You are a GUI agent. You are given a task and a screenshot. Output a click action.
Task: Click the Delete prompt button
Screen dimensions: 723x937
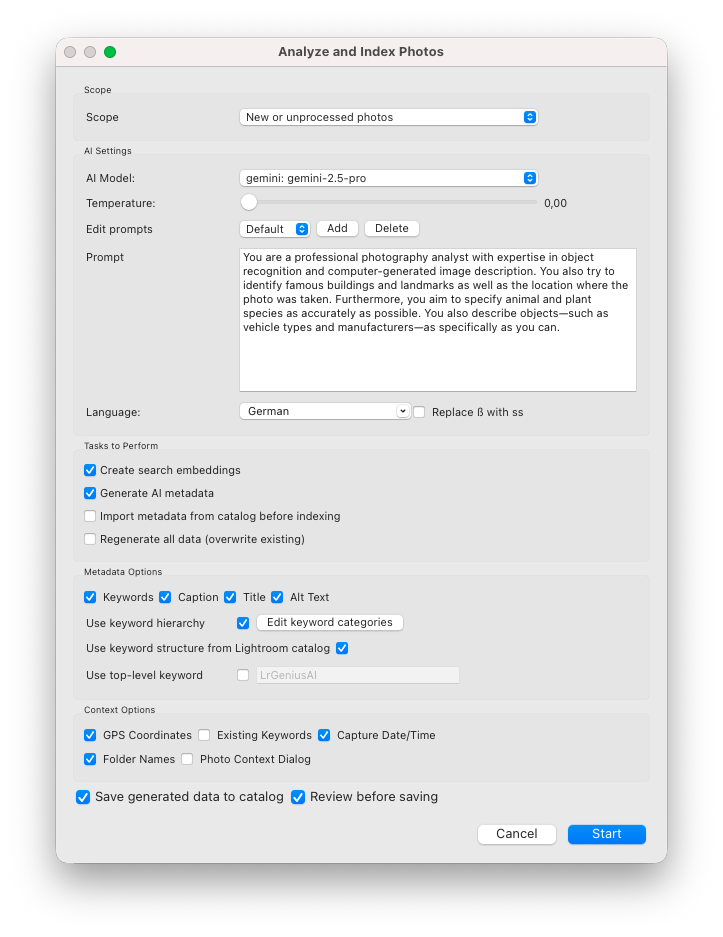[392, 229]
